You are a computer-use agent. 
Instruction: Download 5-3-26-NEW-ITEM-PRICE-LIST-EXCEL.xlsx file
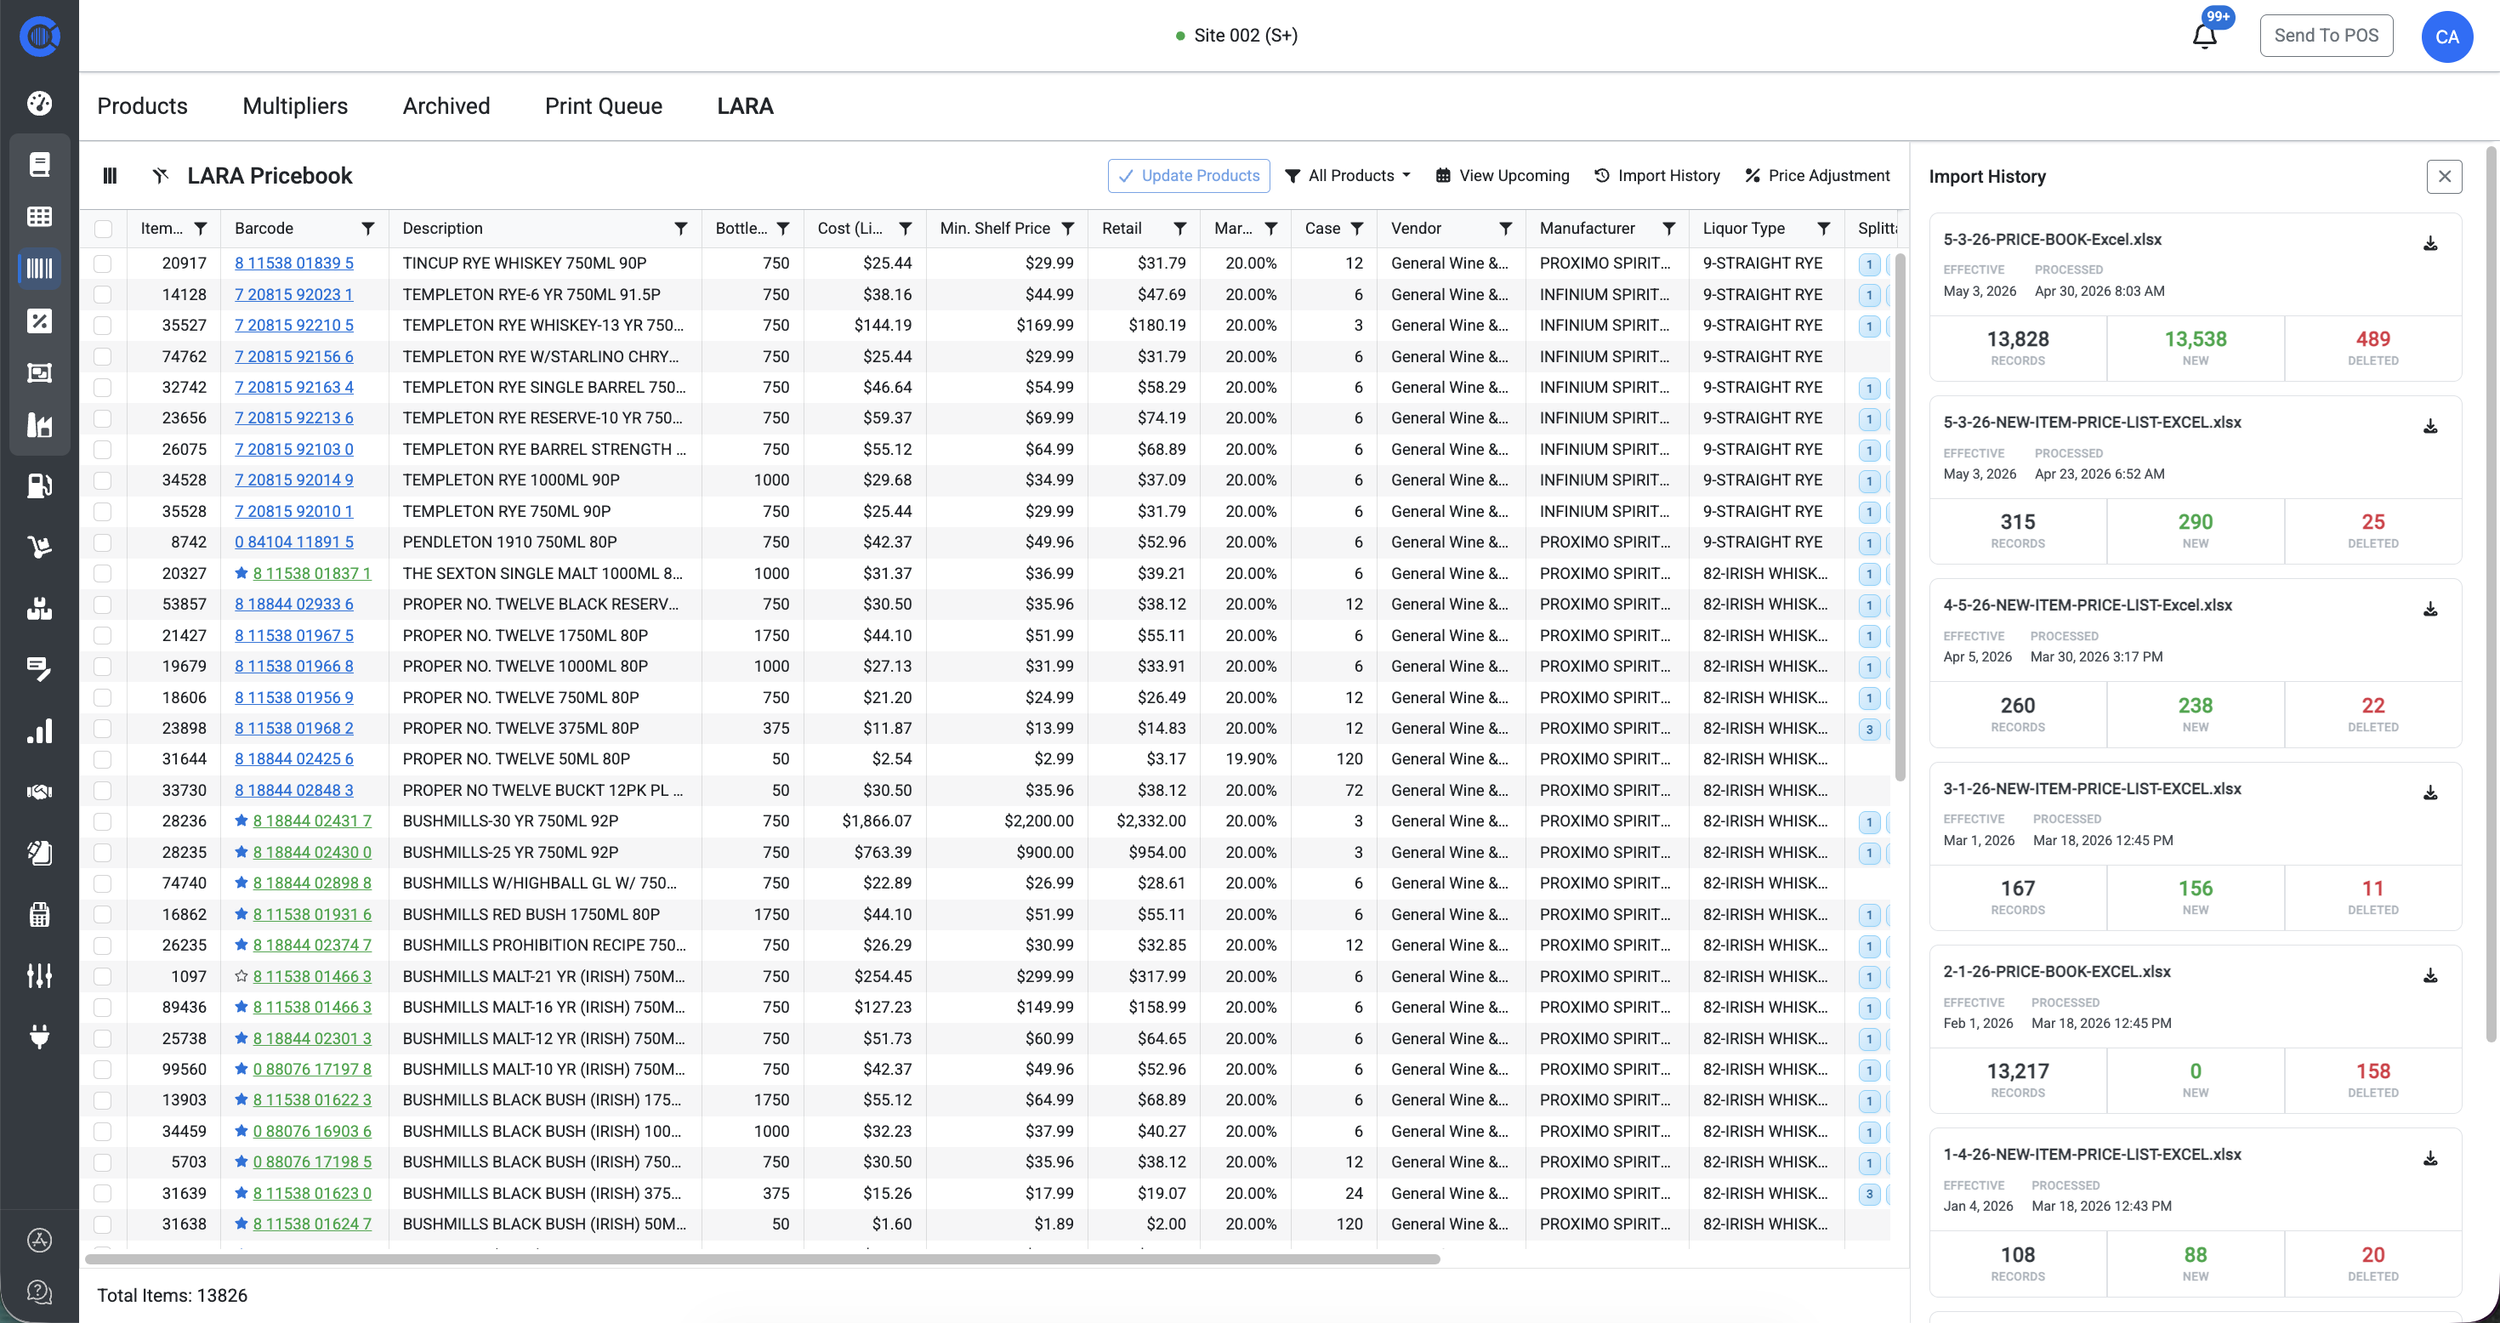pos(2431,427)
